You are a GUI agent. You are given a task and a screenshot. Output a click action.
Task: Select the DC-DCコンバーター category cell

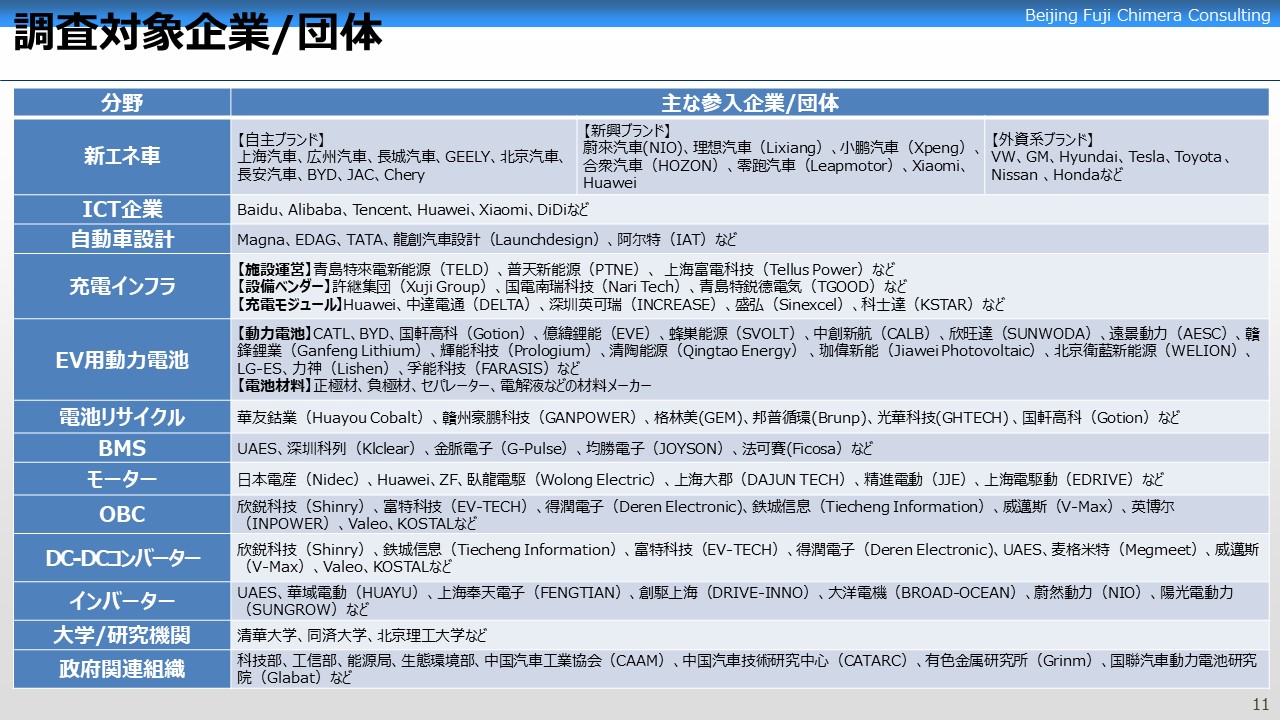point(122,558)
